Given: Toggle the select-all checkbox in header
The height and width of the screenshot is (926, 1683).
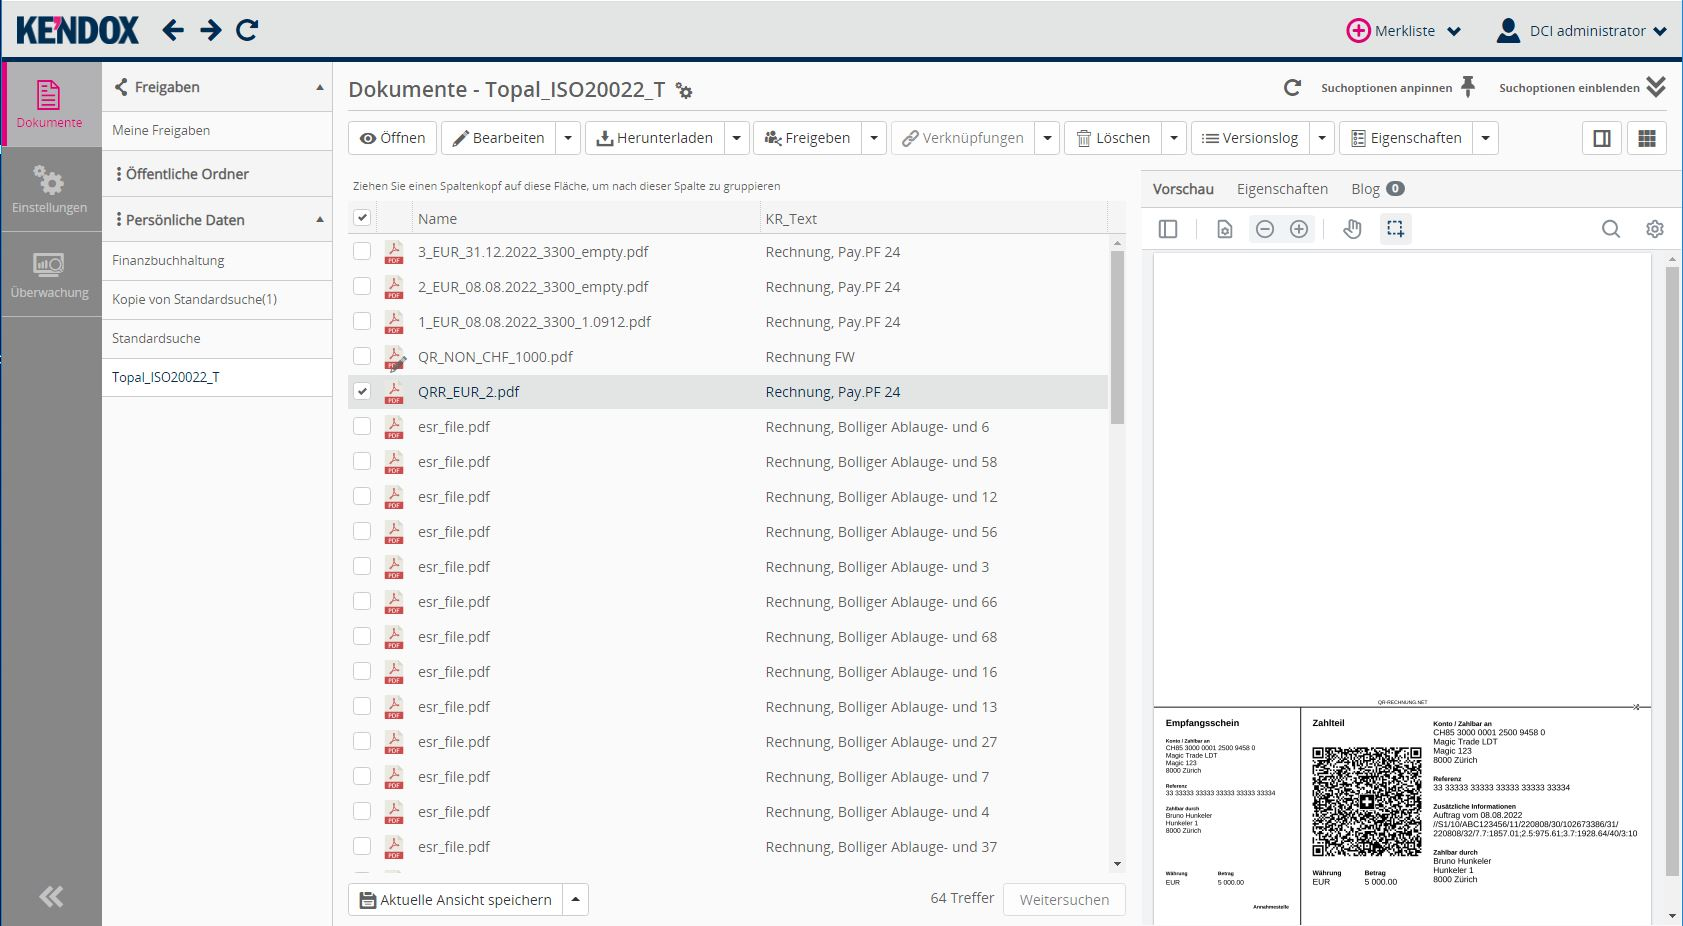Looking at the screenshot, I should [x=362, y=218].
